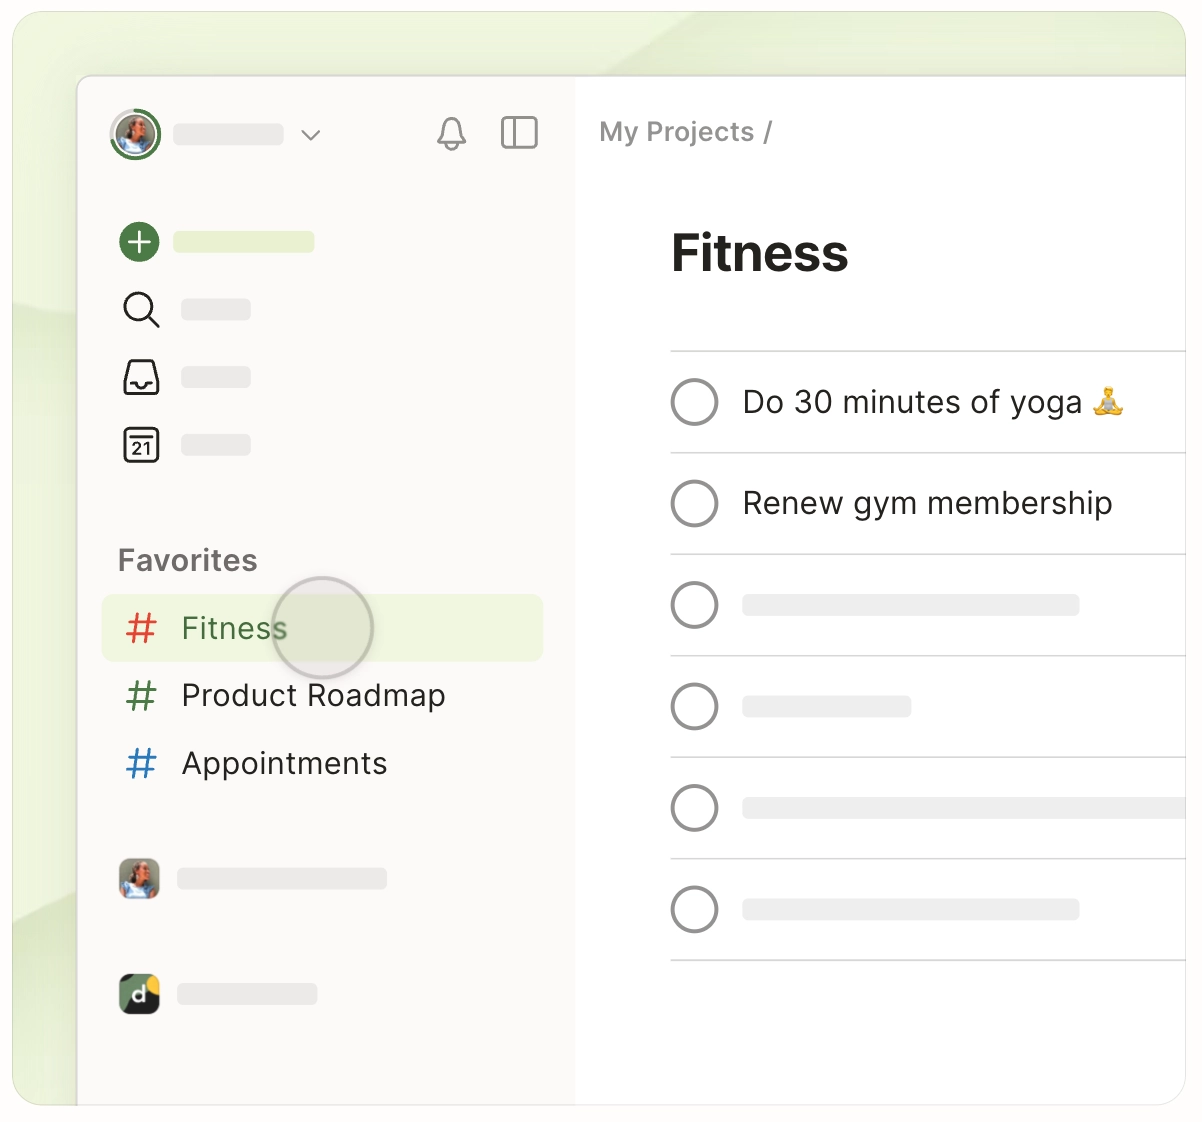Image resolution: width=1202 pixels, height=1122 pixels.
Task: Click the Favorites section header
Action: [188, 560]
